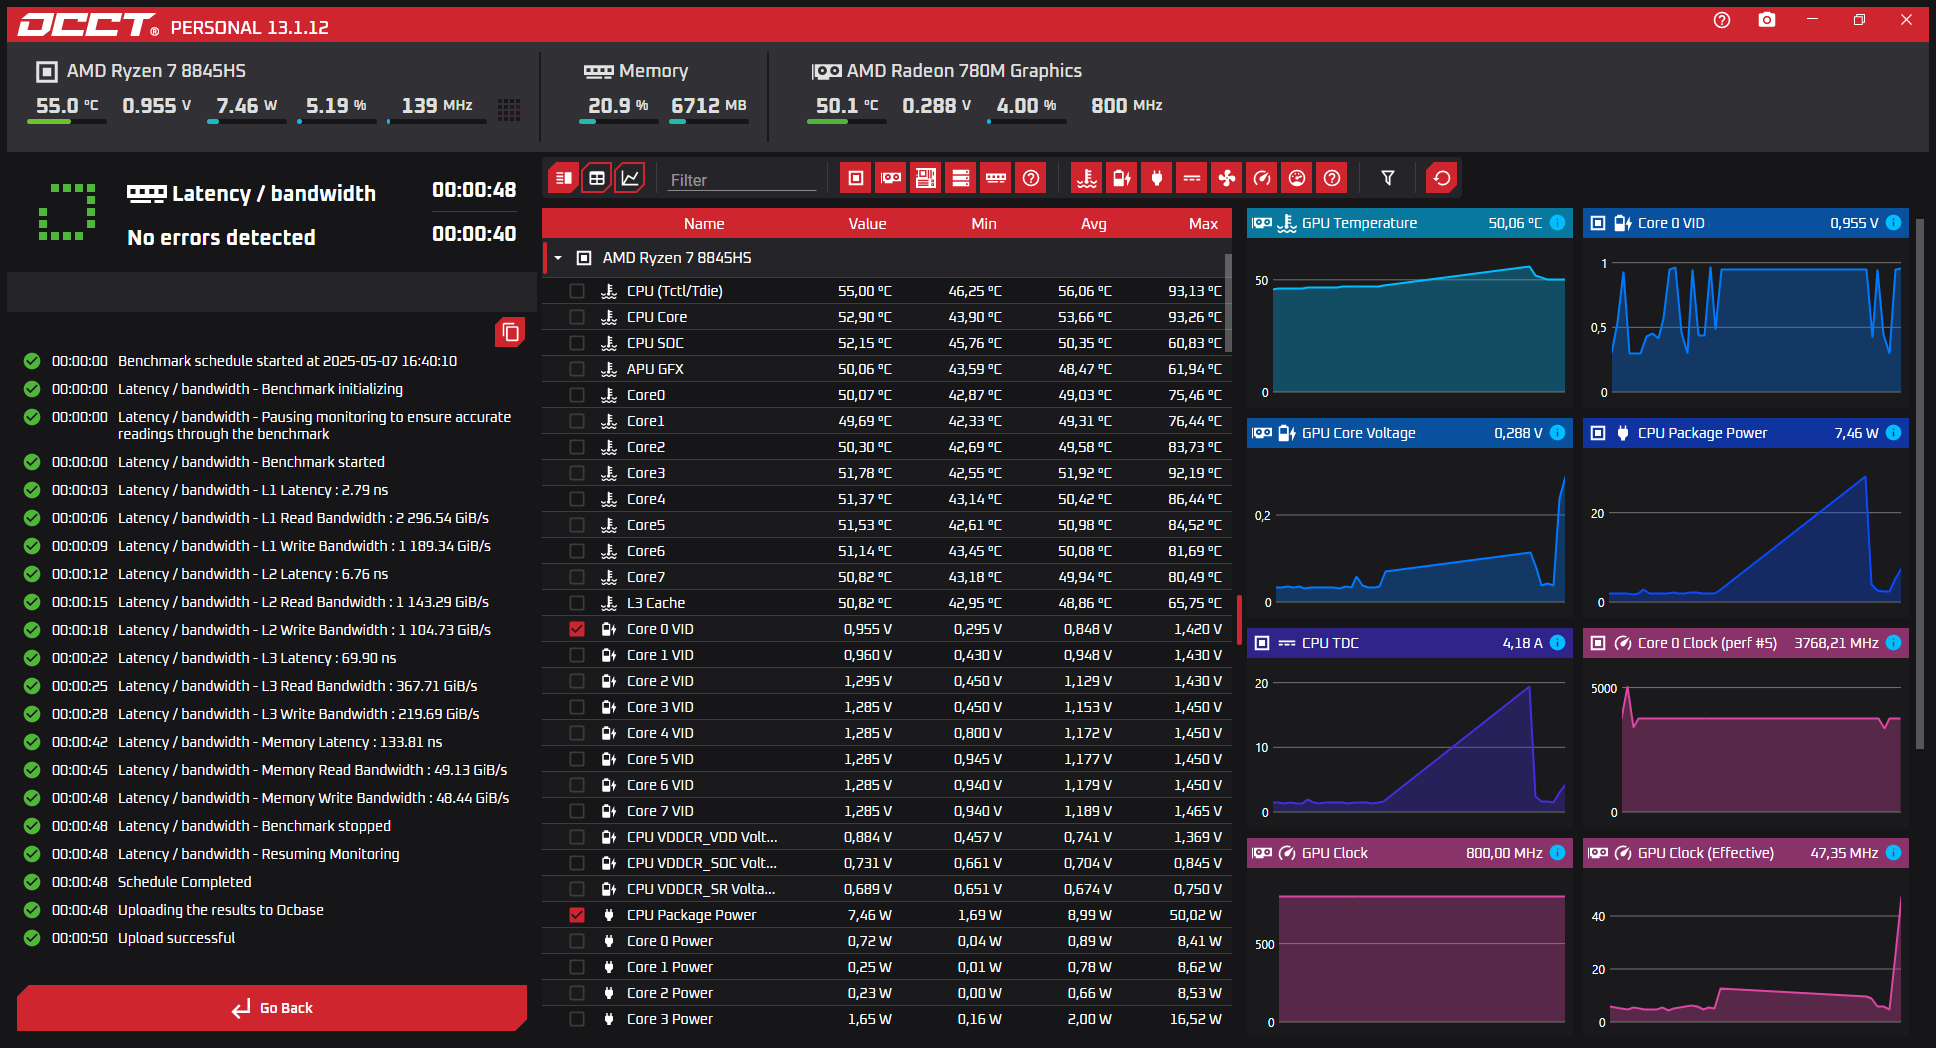Click the reset min/max statistics icon
1936x1048 pixels.
tap(1441, 178)
